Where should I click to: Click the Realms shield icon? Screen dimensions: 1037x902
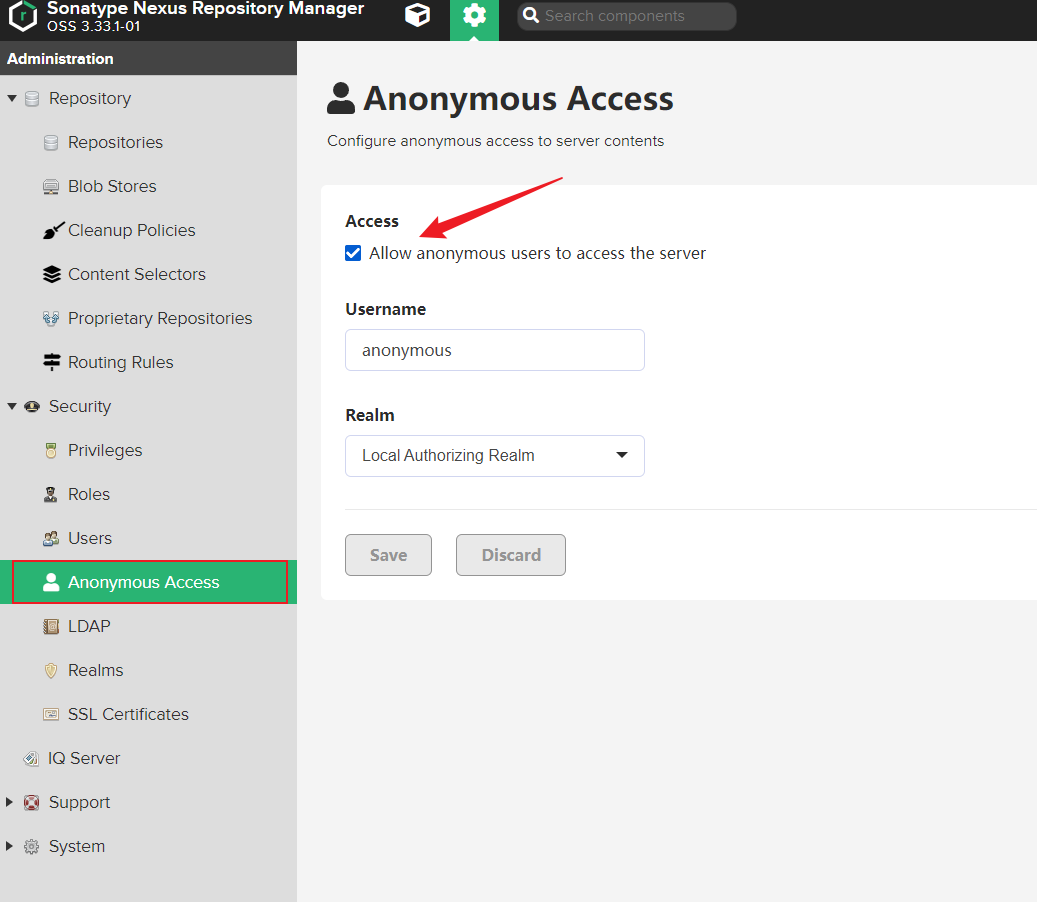point(51,671)
